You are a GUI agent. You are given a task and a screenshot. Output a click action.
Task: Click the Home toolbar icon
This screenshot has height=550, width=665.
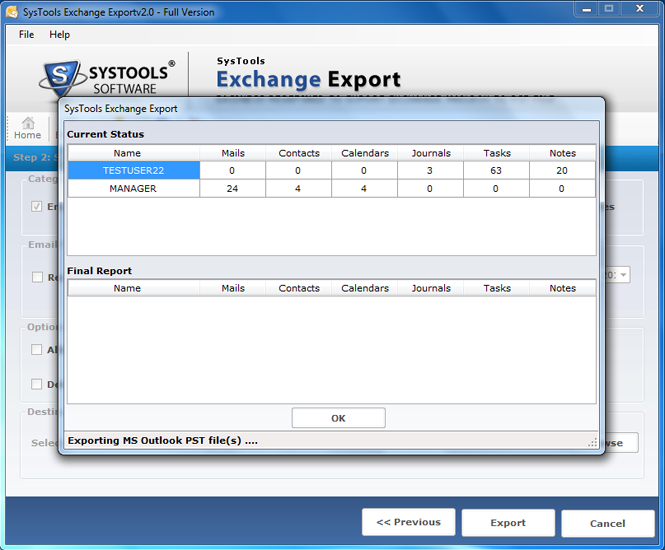(27, 128)
